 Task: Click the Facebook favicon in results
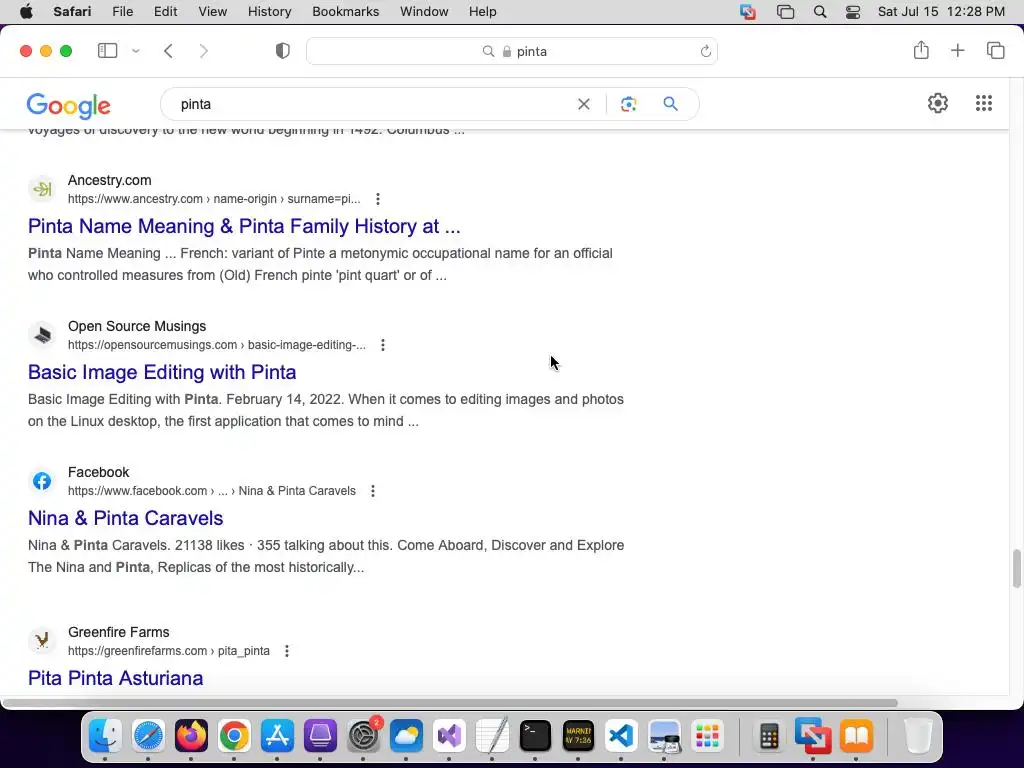tap(42, 481)
